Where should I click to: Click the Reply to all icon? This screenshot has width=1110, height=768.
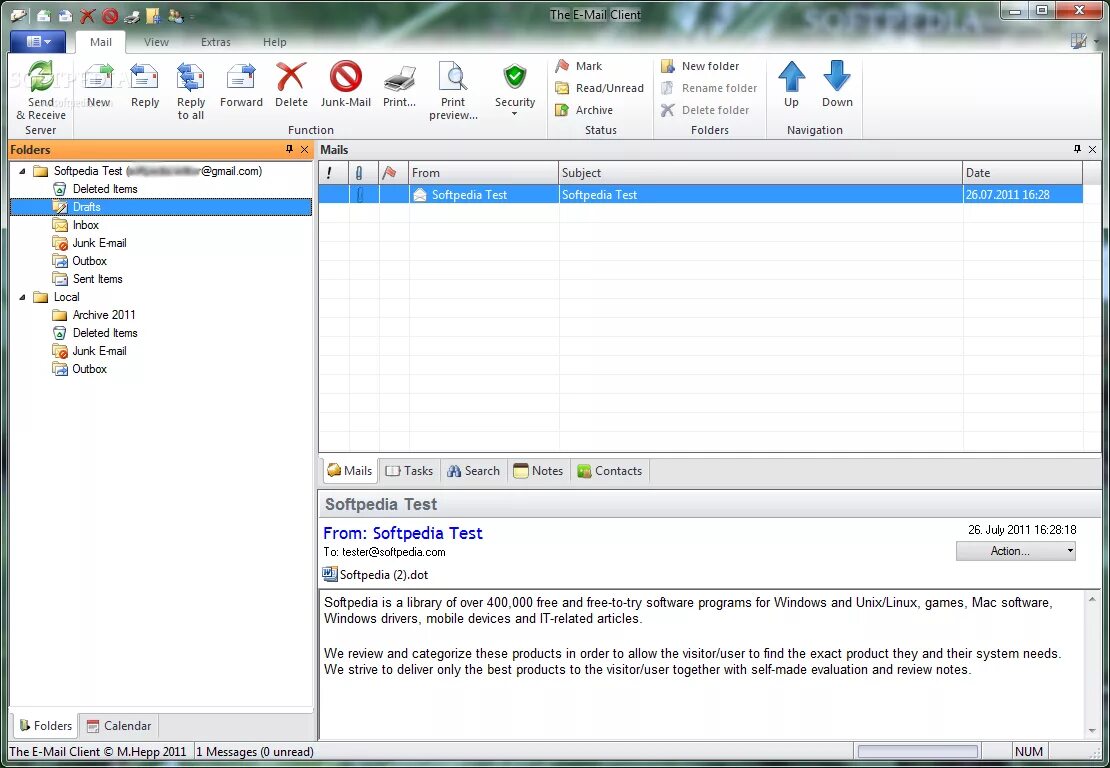tap(190, 91)
